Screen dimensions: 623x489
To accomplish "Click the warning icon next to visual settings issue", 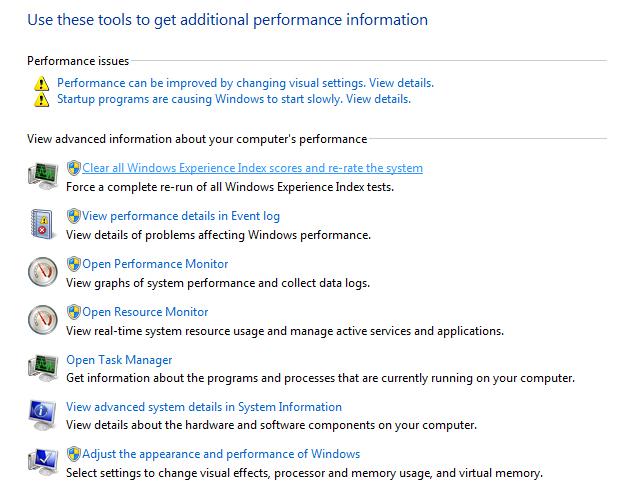I will (x=41, y=84).
